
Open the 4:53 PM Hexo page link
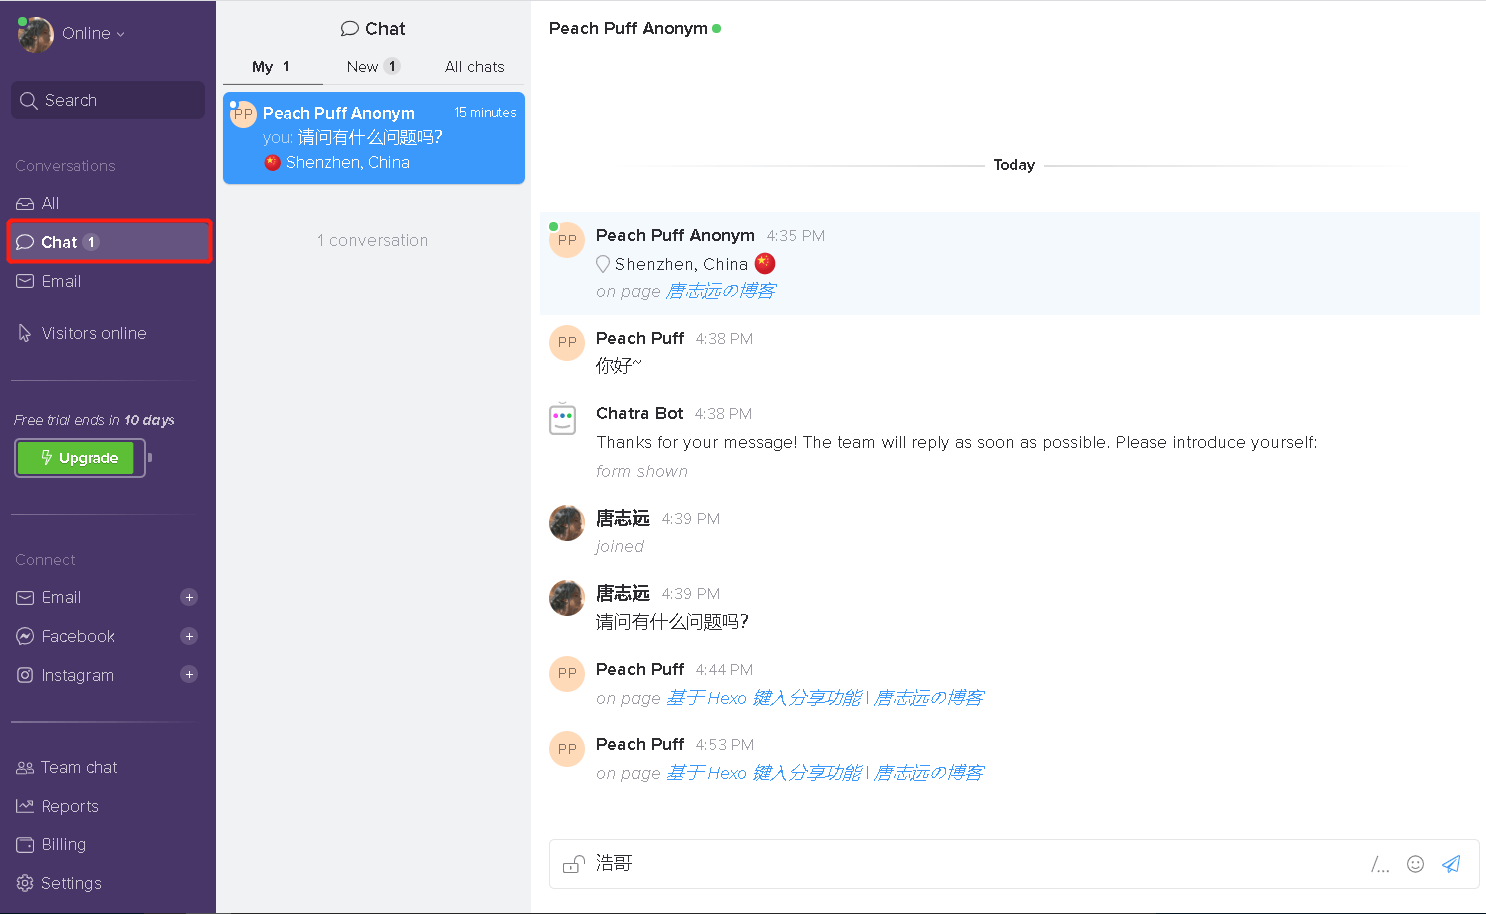click(825, 773)
